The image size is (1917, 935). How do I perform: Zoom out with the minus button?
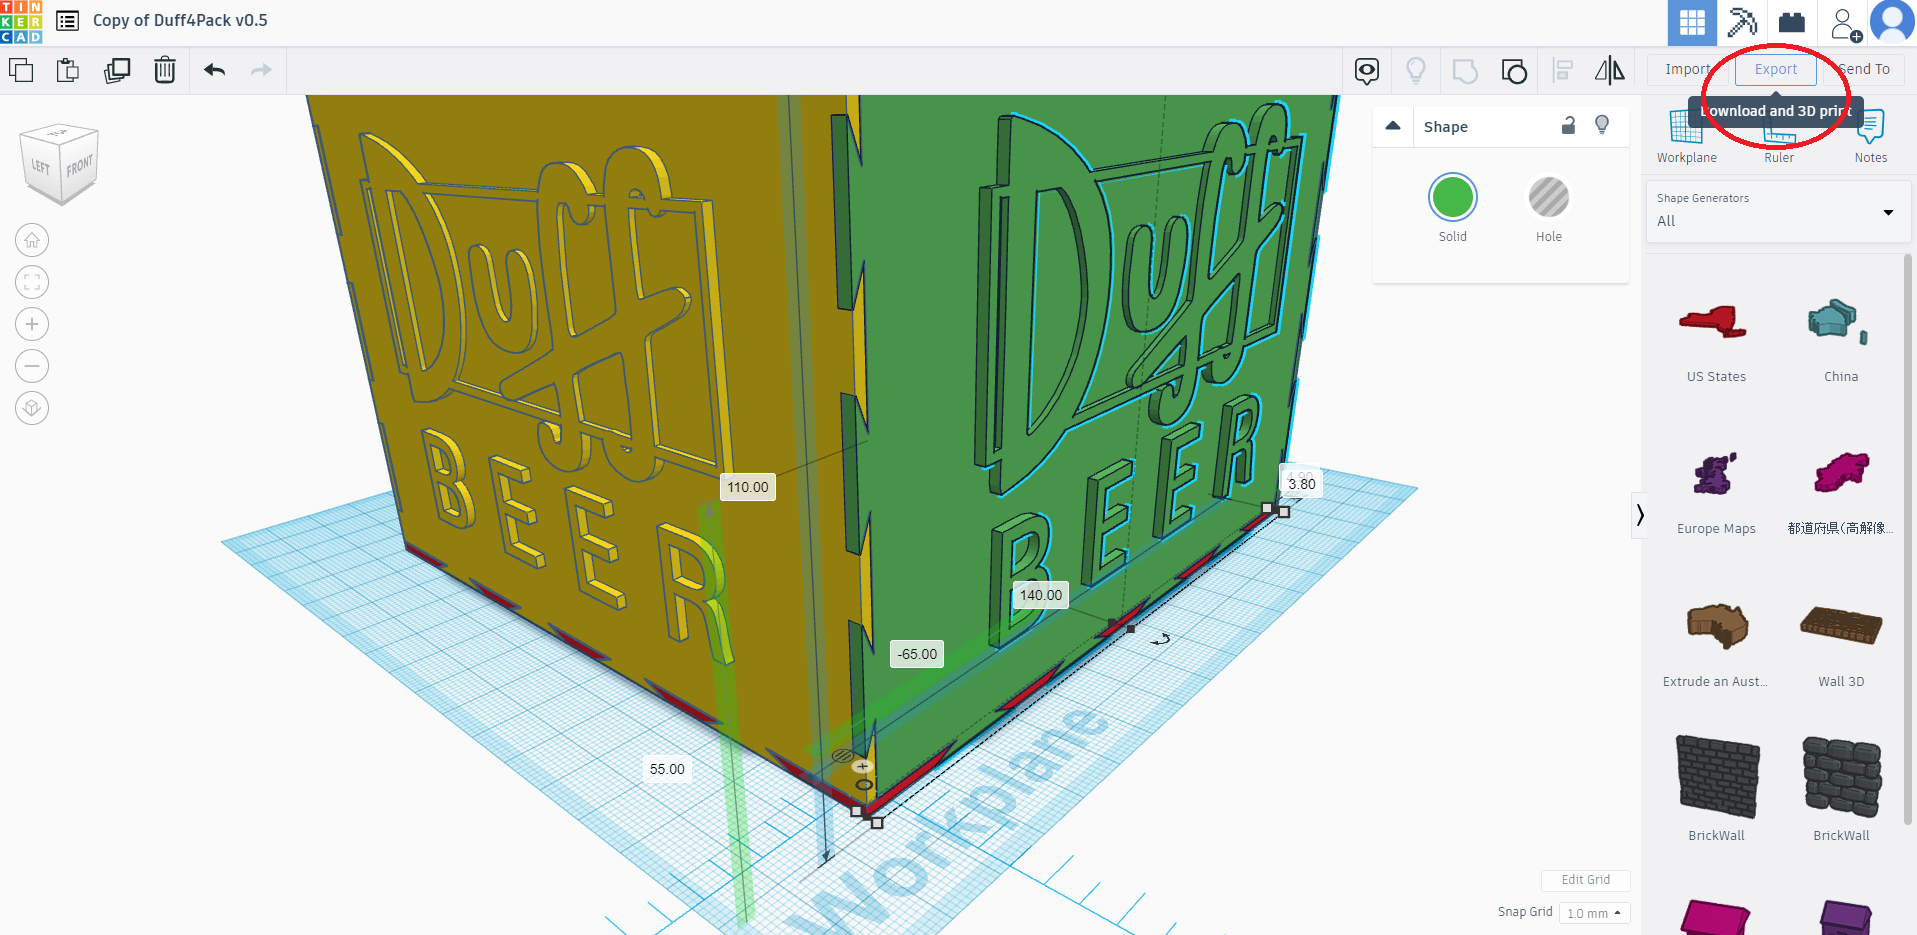[32, 366]
